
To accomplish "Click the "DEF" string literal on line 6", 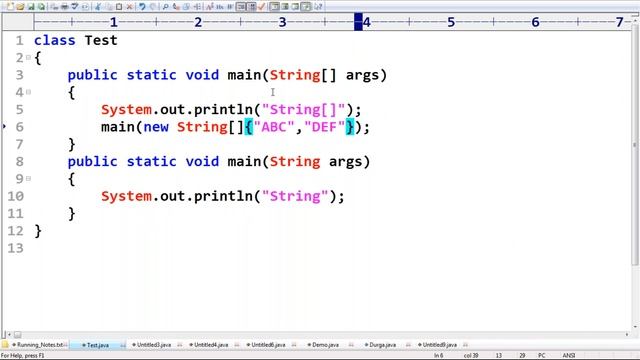I will (x=324, y=127).
